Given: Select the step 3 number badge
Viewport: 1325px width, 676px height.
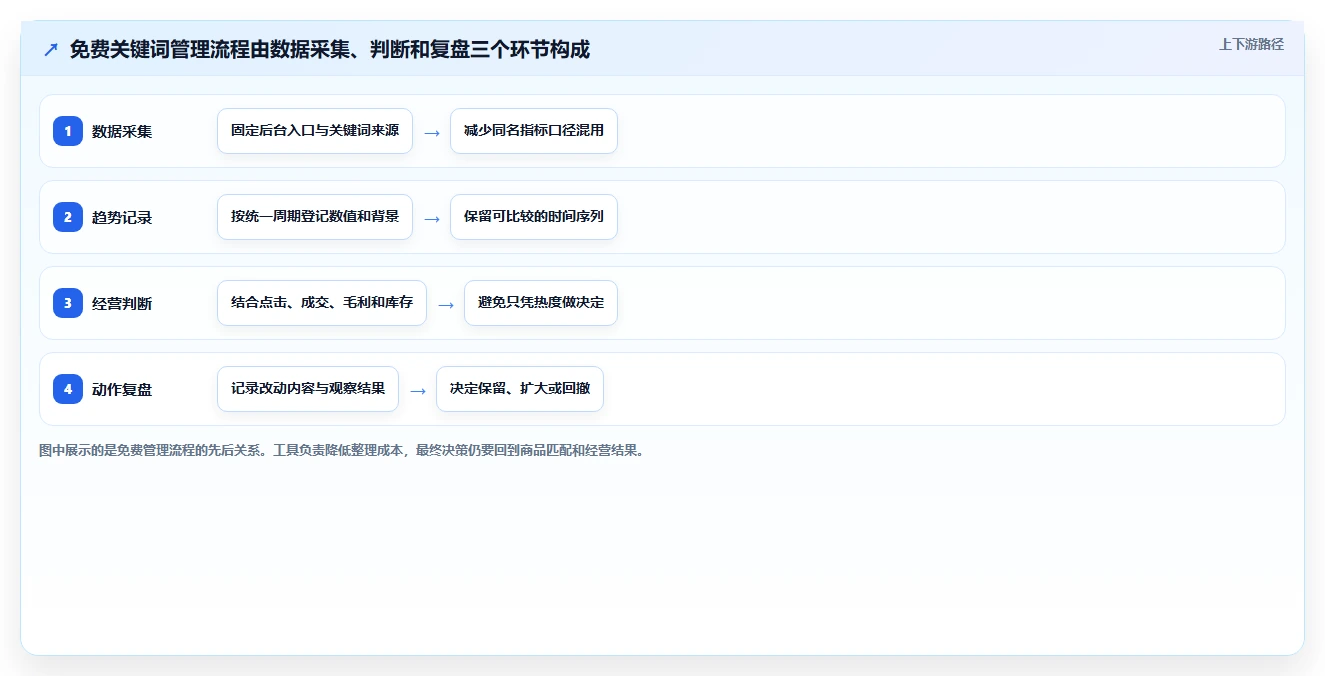Looking at the screenshot, I should tap(68, 303).
